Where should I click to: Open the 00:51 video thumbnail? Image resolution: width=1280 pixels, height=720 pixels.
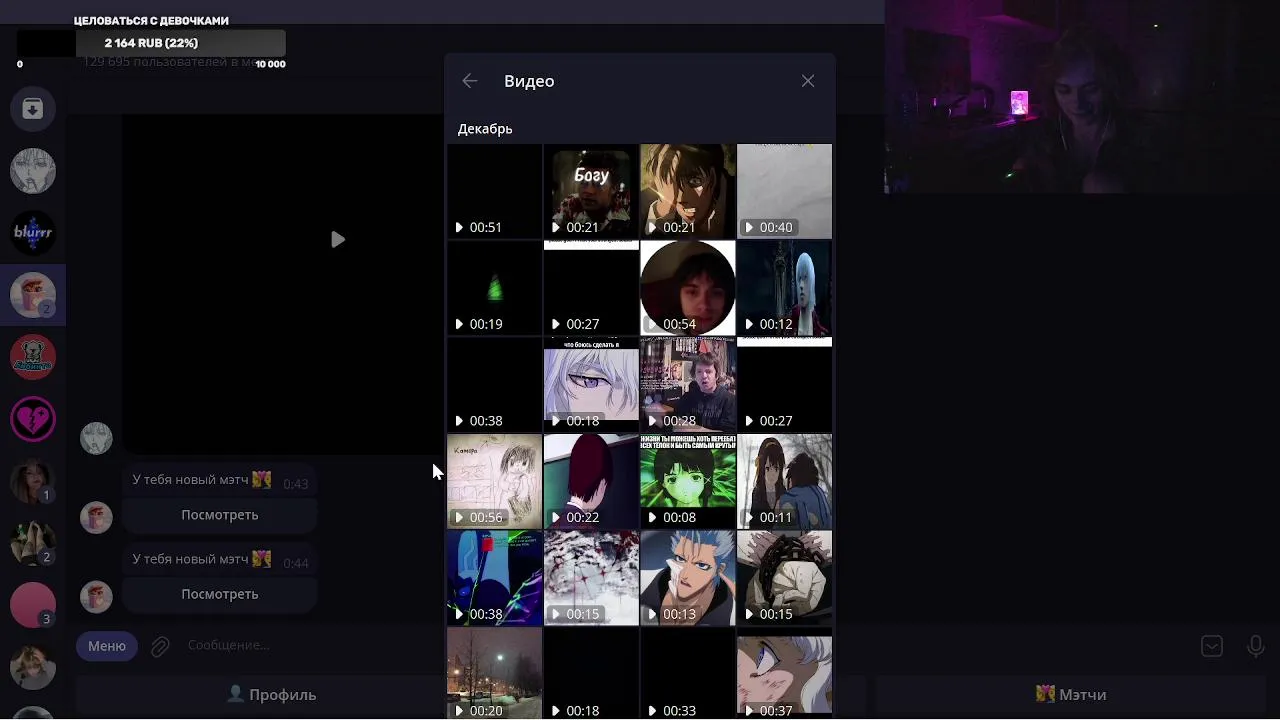pyautogui.click(x=494, y=191)
